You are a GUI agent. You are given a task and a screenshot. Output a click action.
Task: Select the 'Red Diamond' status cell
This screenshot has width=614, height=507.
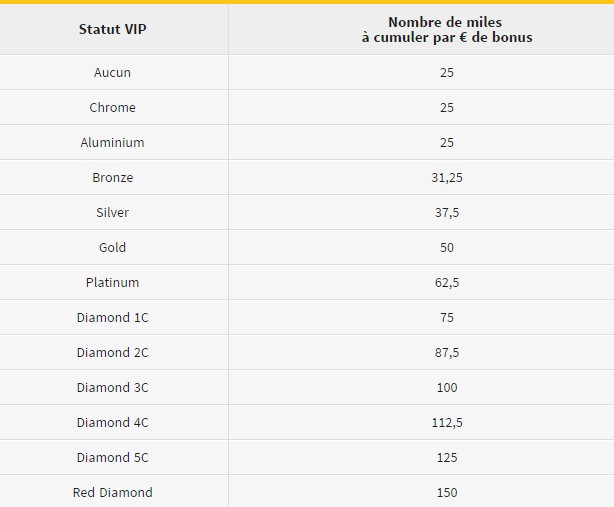pyautogui.click(x=112, y=493)
